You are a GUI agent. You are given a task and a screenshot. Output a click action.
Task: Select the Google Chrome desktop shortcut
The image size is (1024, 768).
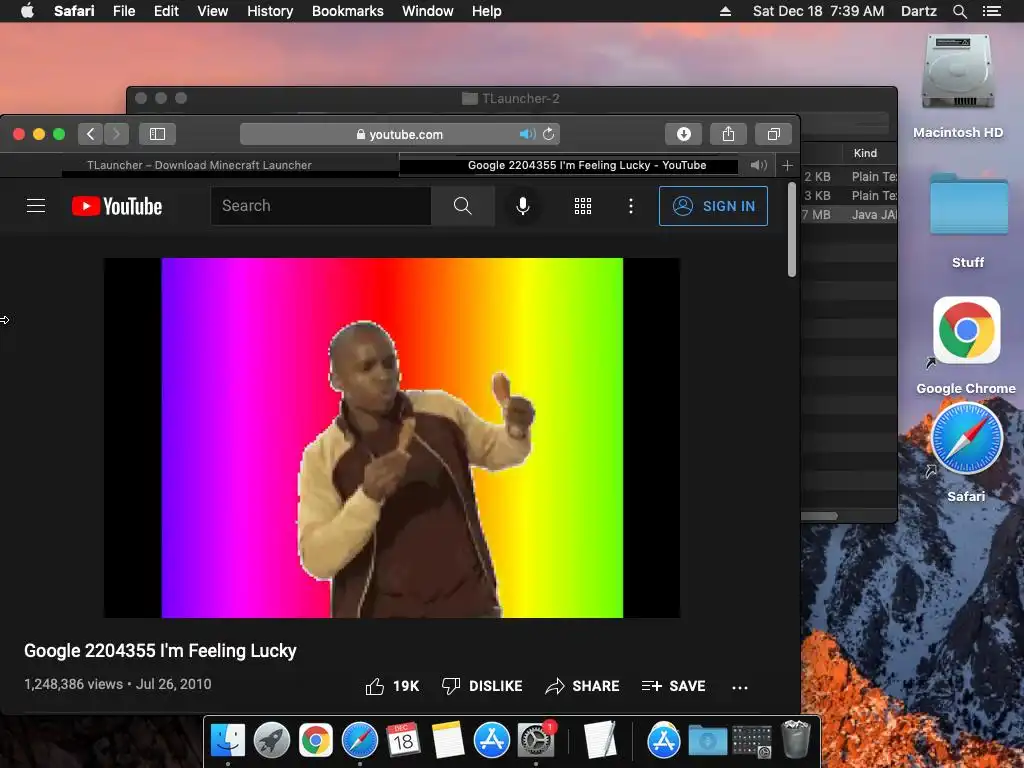pos(966,345)
